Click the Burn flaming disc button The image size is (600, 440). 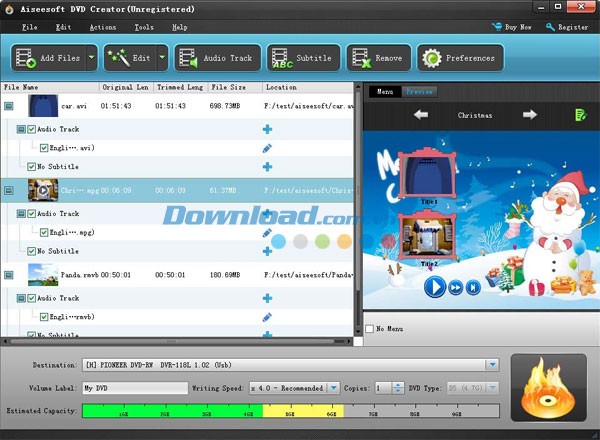[x=548, y=387]
